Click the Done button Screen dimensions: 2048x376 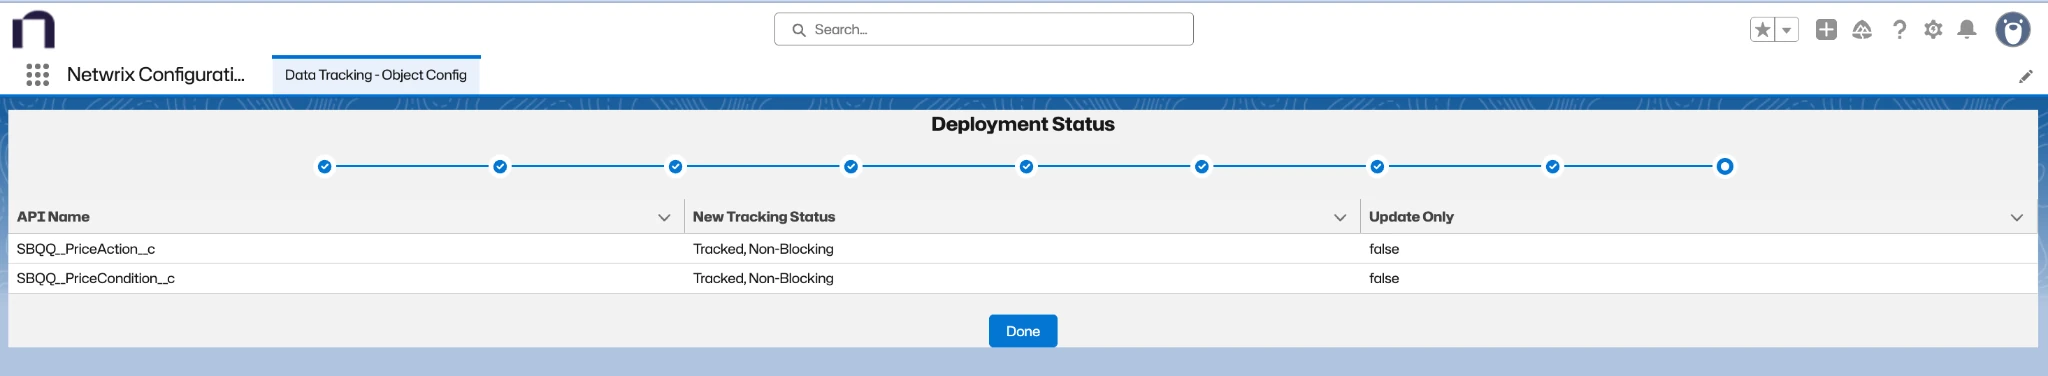(1023, 331)
